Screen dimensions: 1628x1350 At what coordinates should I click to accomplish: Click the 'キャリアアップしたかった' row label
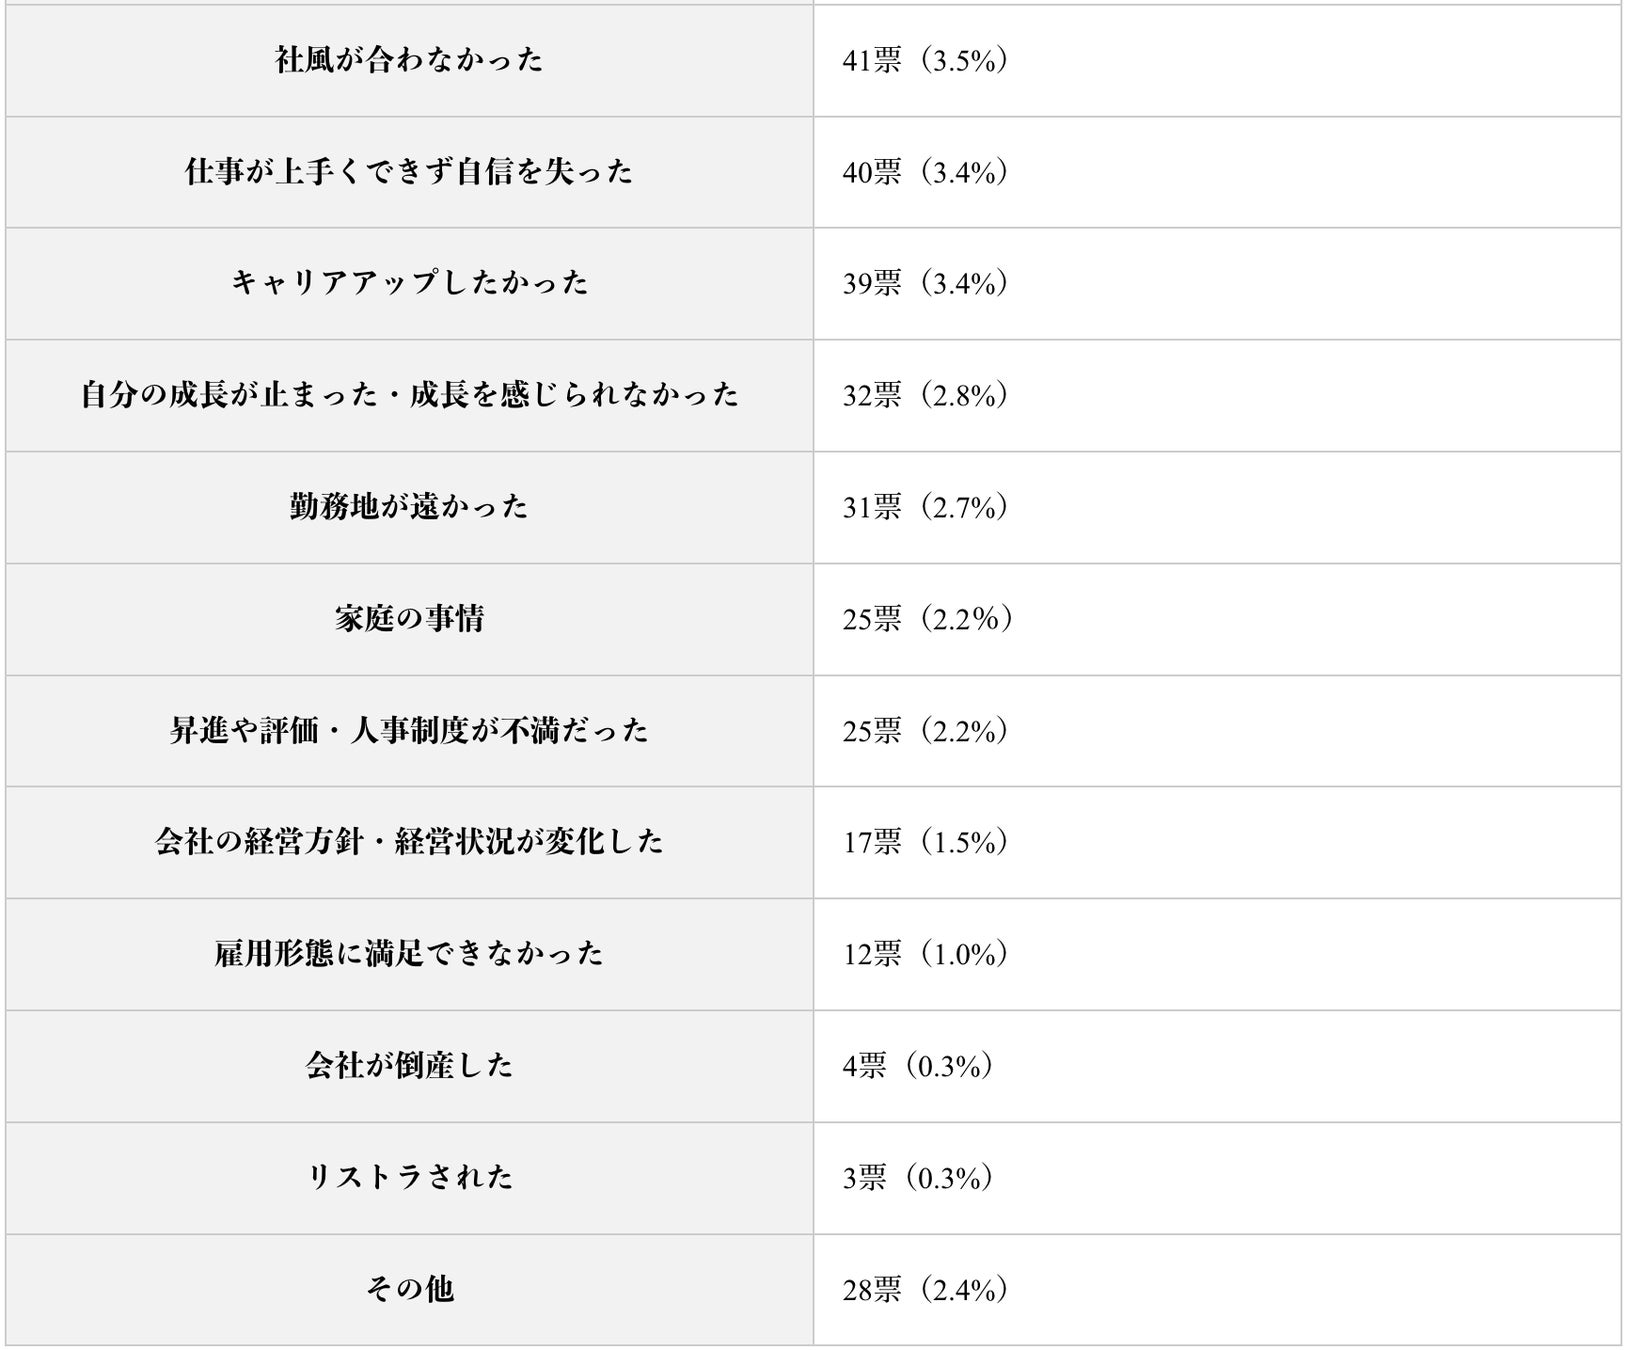pyautogui.click(x=409, y=283)
